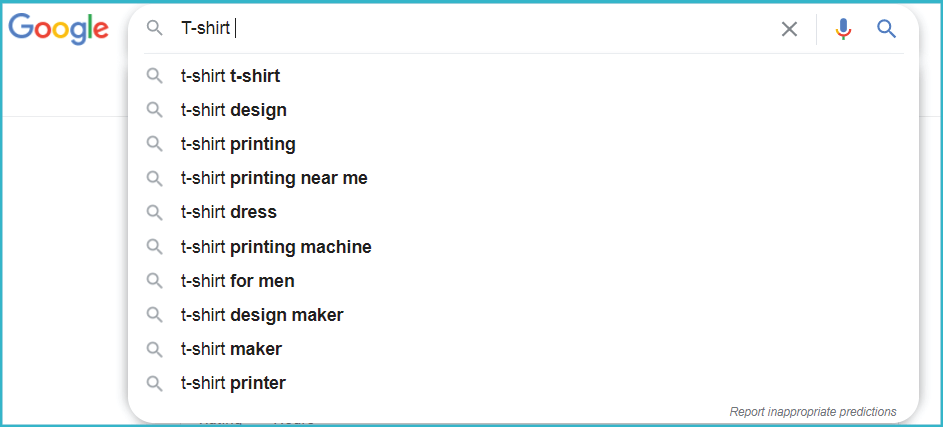Click magnifier icon beside t-shirt dress
This screenshot has width=943, height=427.
155,212
